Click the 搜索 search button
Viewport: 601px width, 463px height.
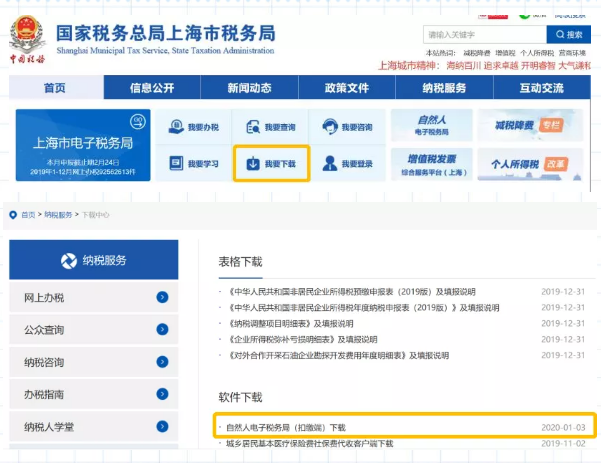[x=569, y=34]
